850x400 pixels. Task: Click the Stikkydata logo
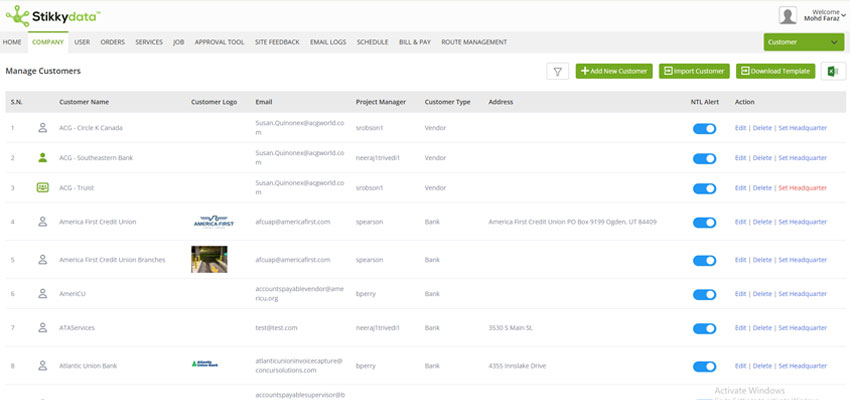pos(53,16)
